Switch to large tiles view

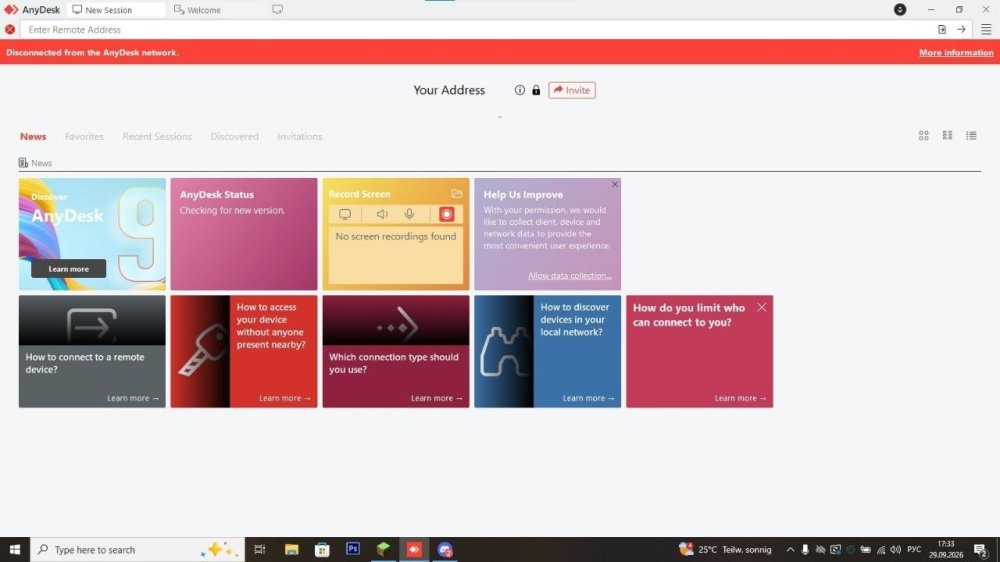(923, 135)
